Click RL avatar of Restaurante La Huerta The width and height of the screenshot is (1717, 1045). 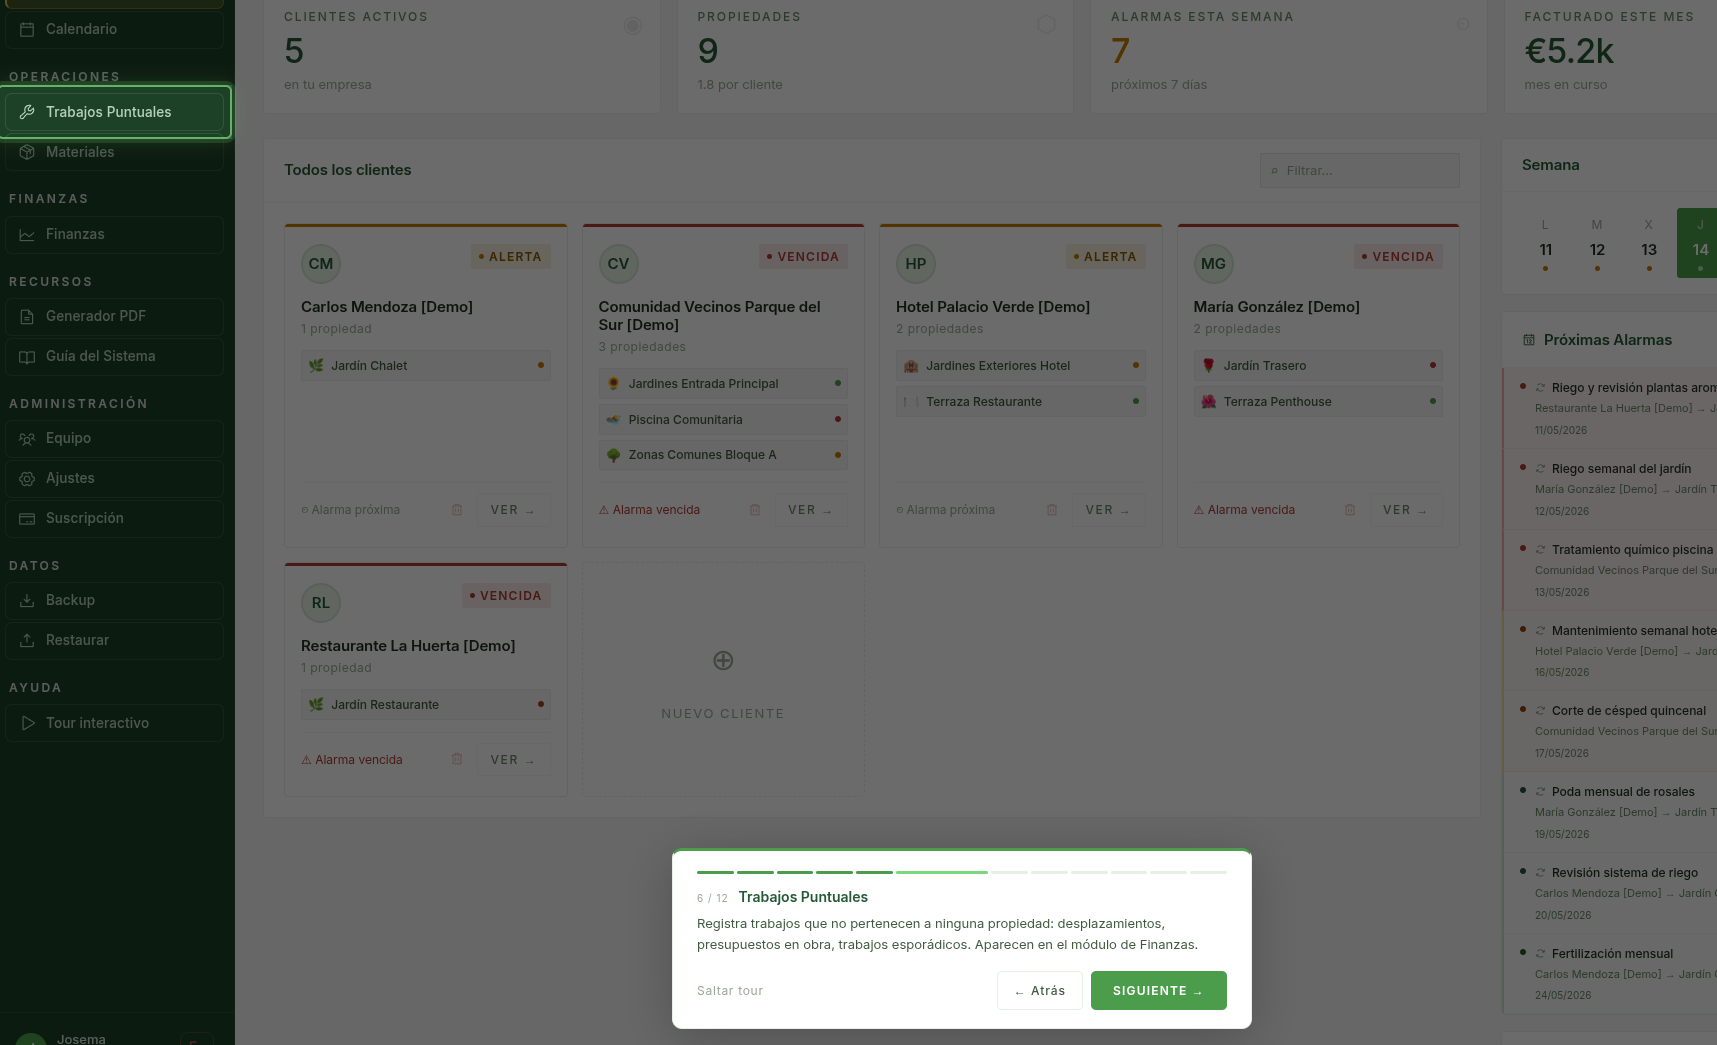click(x=321, y=603)
